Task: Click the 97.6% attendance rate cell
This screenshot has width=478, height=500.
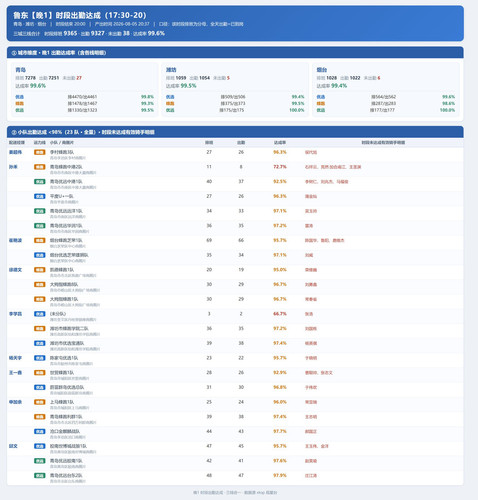Action: pyautogui.click(x=280, y=461)
